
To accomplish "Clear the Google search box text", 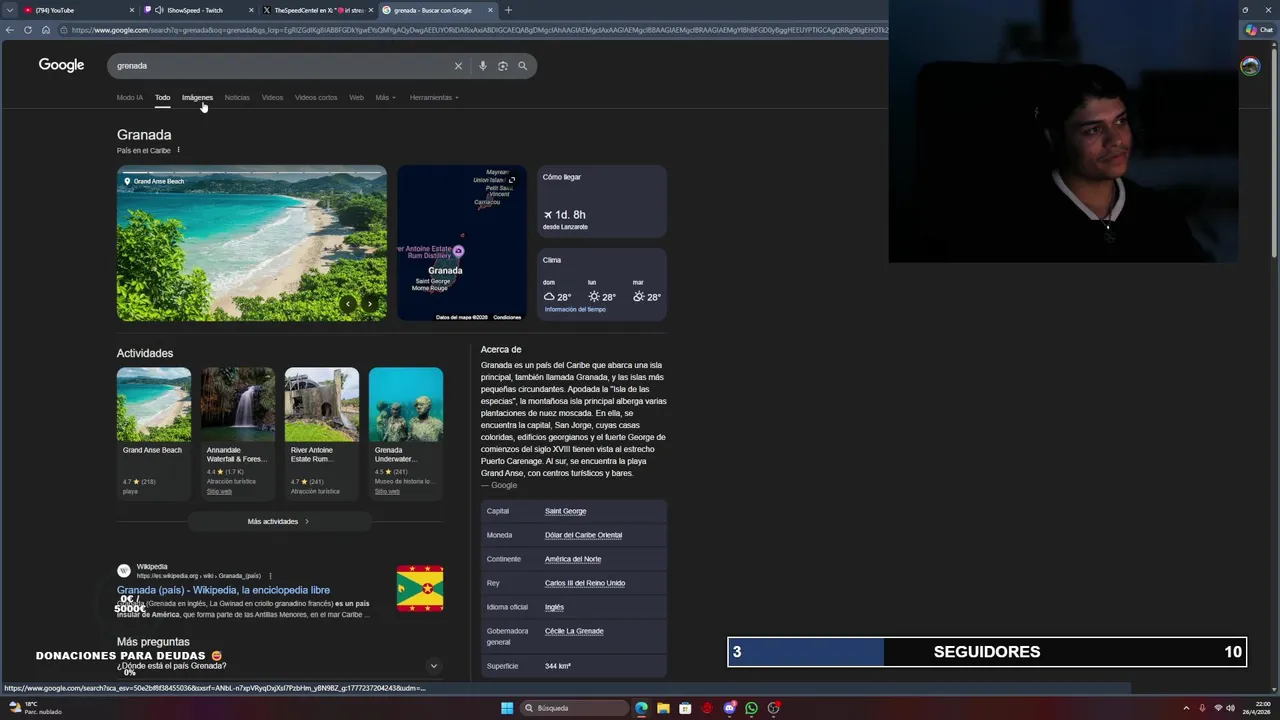I will click(x=458, y=66).
